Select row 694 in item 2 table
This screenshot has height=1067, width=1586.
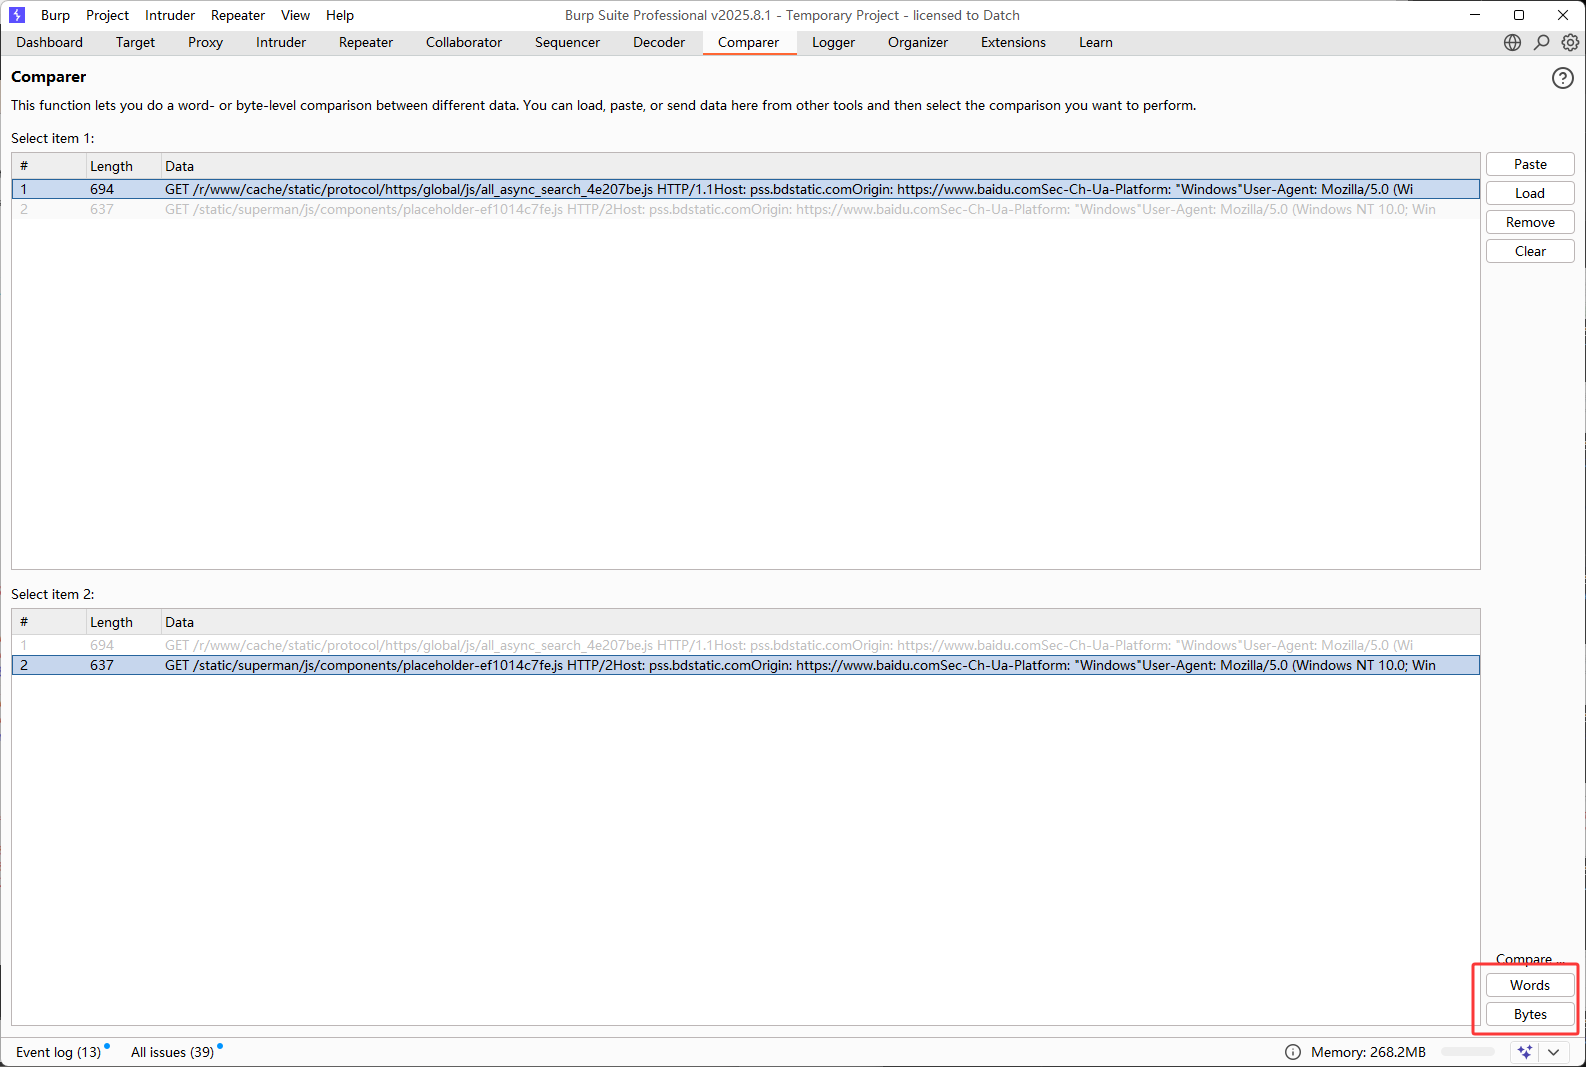coord(746,645)
